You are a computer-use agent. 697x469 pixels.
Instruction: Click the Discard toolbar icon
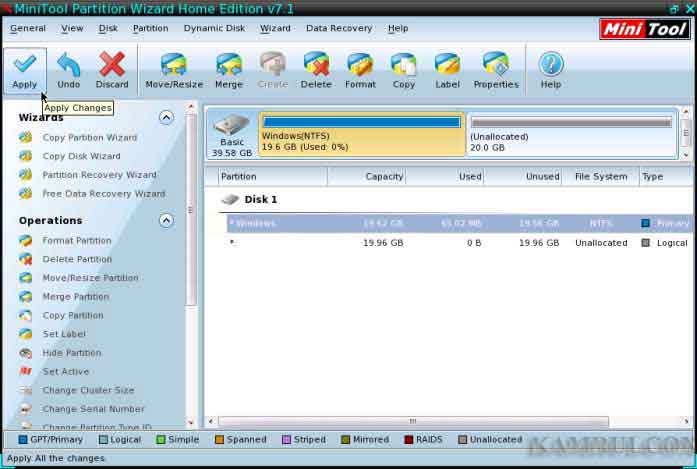pos(112,71)
